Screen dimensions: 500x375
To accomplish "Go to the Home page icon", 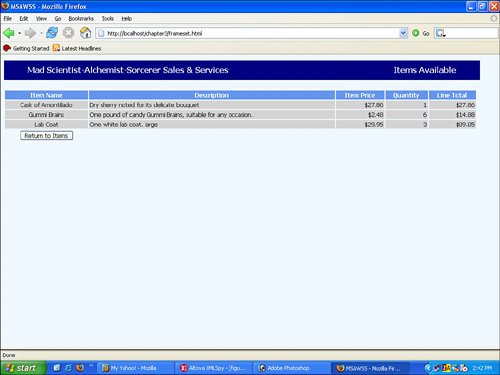I will click(85, 33).
